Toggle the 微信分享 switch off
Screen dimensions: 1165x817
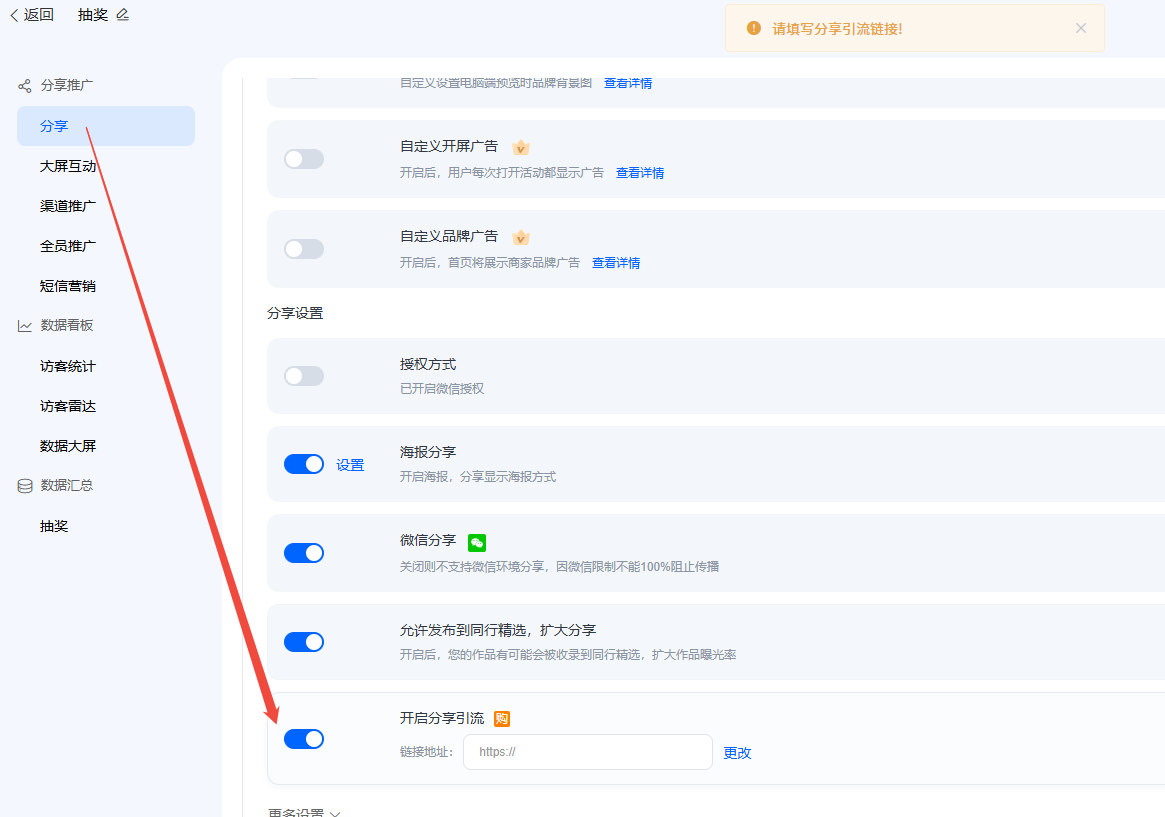304,553
